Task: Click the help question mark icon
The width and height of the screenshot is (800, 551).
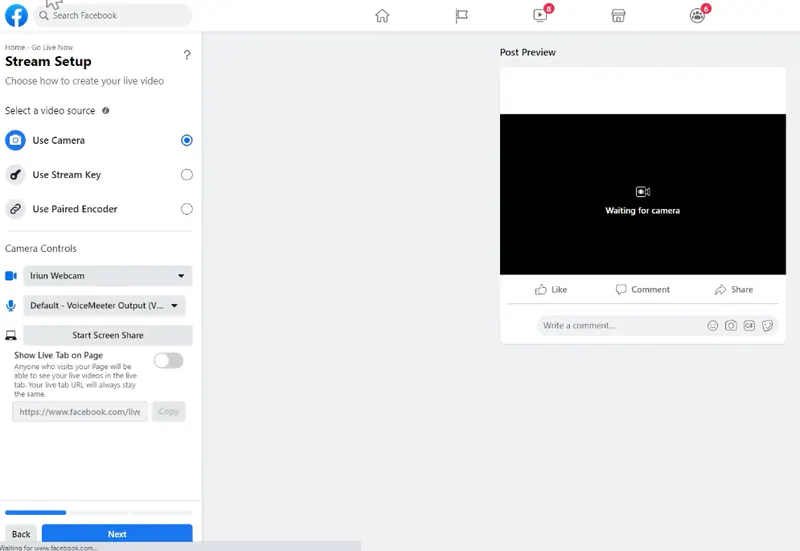Action: coord(187,55)
